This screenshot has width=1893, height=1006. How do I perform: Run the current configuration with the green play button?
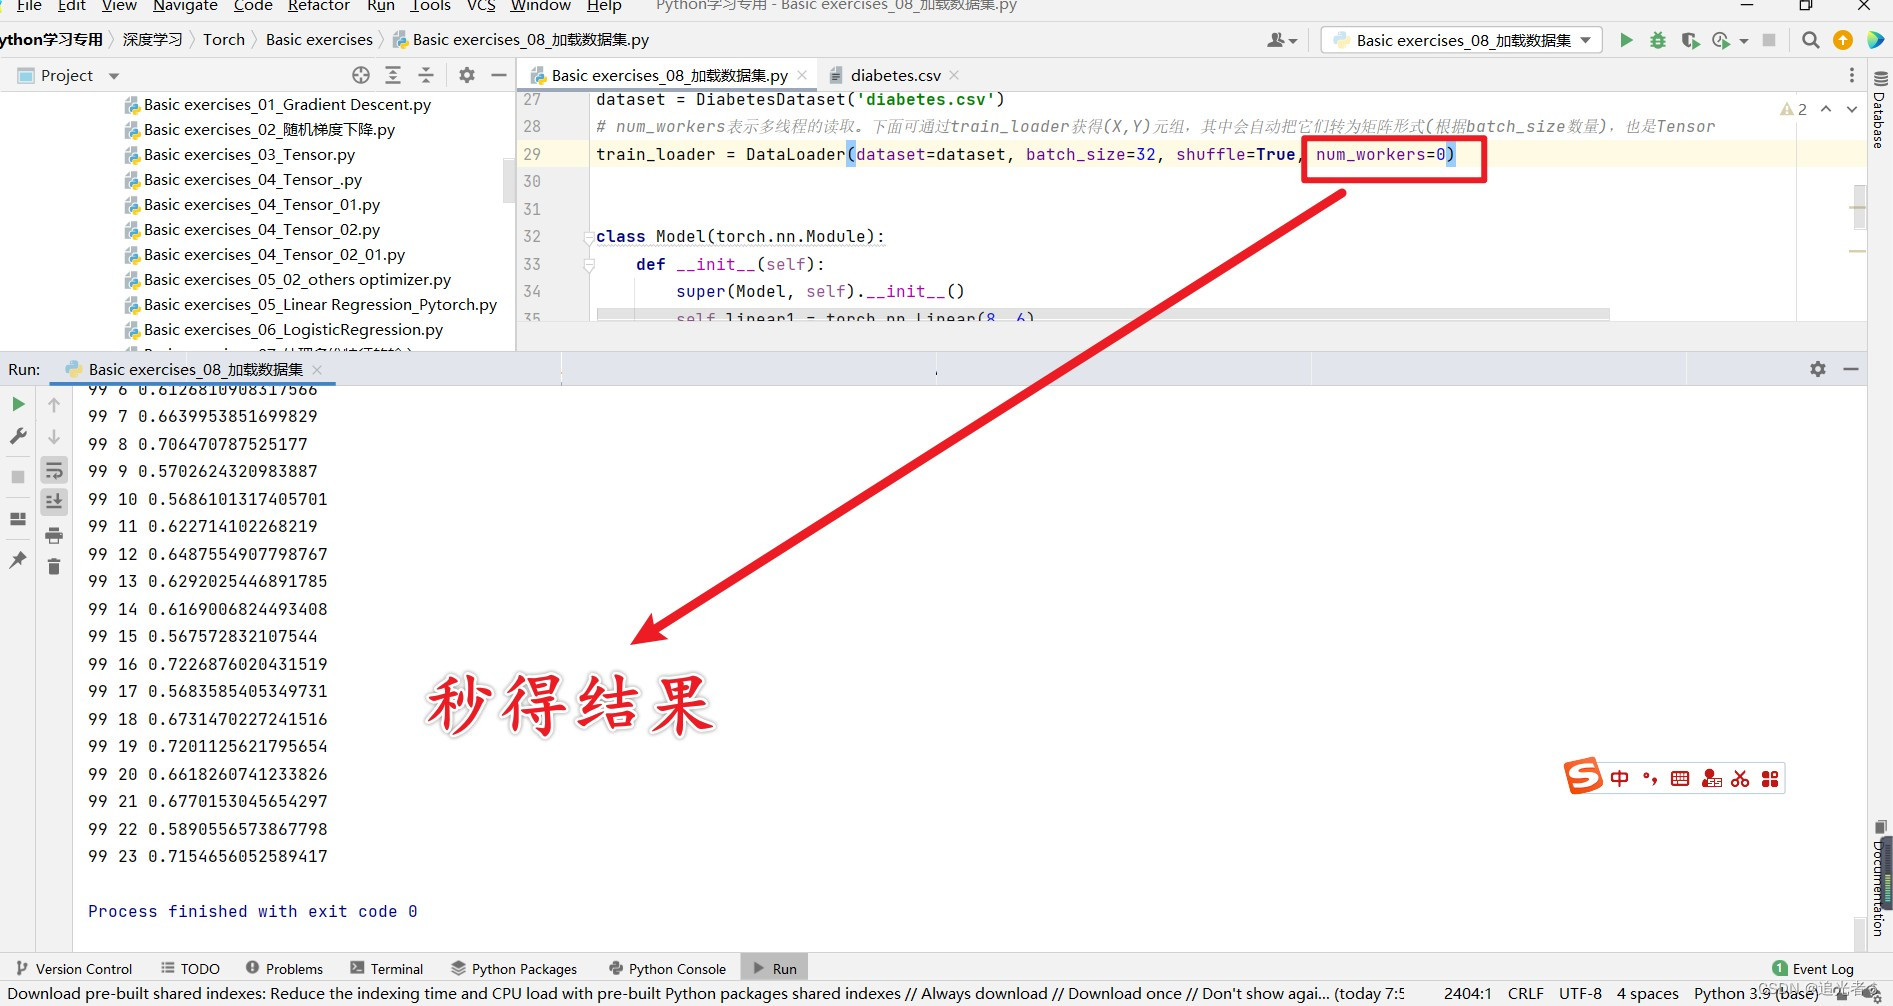pyautogui.click(x=1626, y=40)
